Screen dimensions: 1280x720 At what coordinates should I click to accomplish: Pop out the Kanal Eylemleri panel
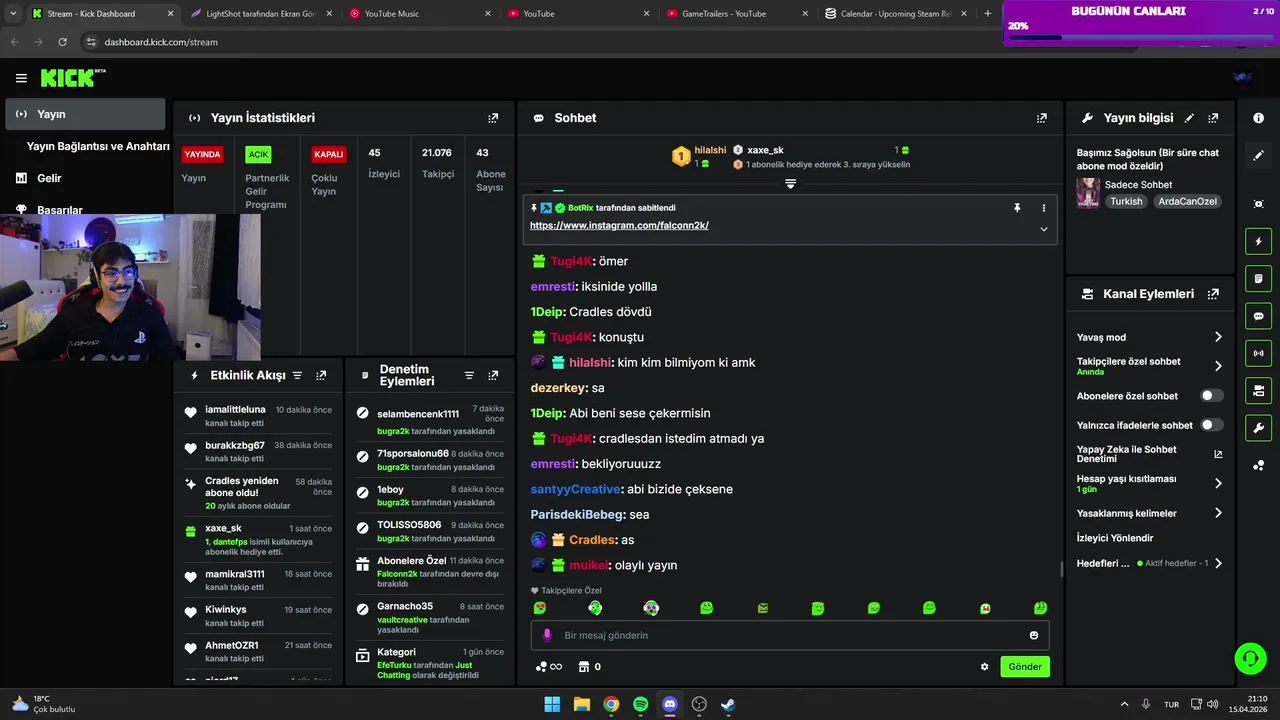[x=1213, y=294]
